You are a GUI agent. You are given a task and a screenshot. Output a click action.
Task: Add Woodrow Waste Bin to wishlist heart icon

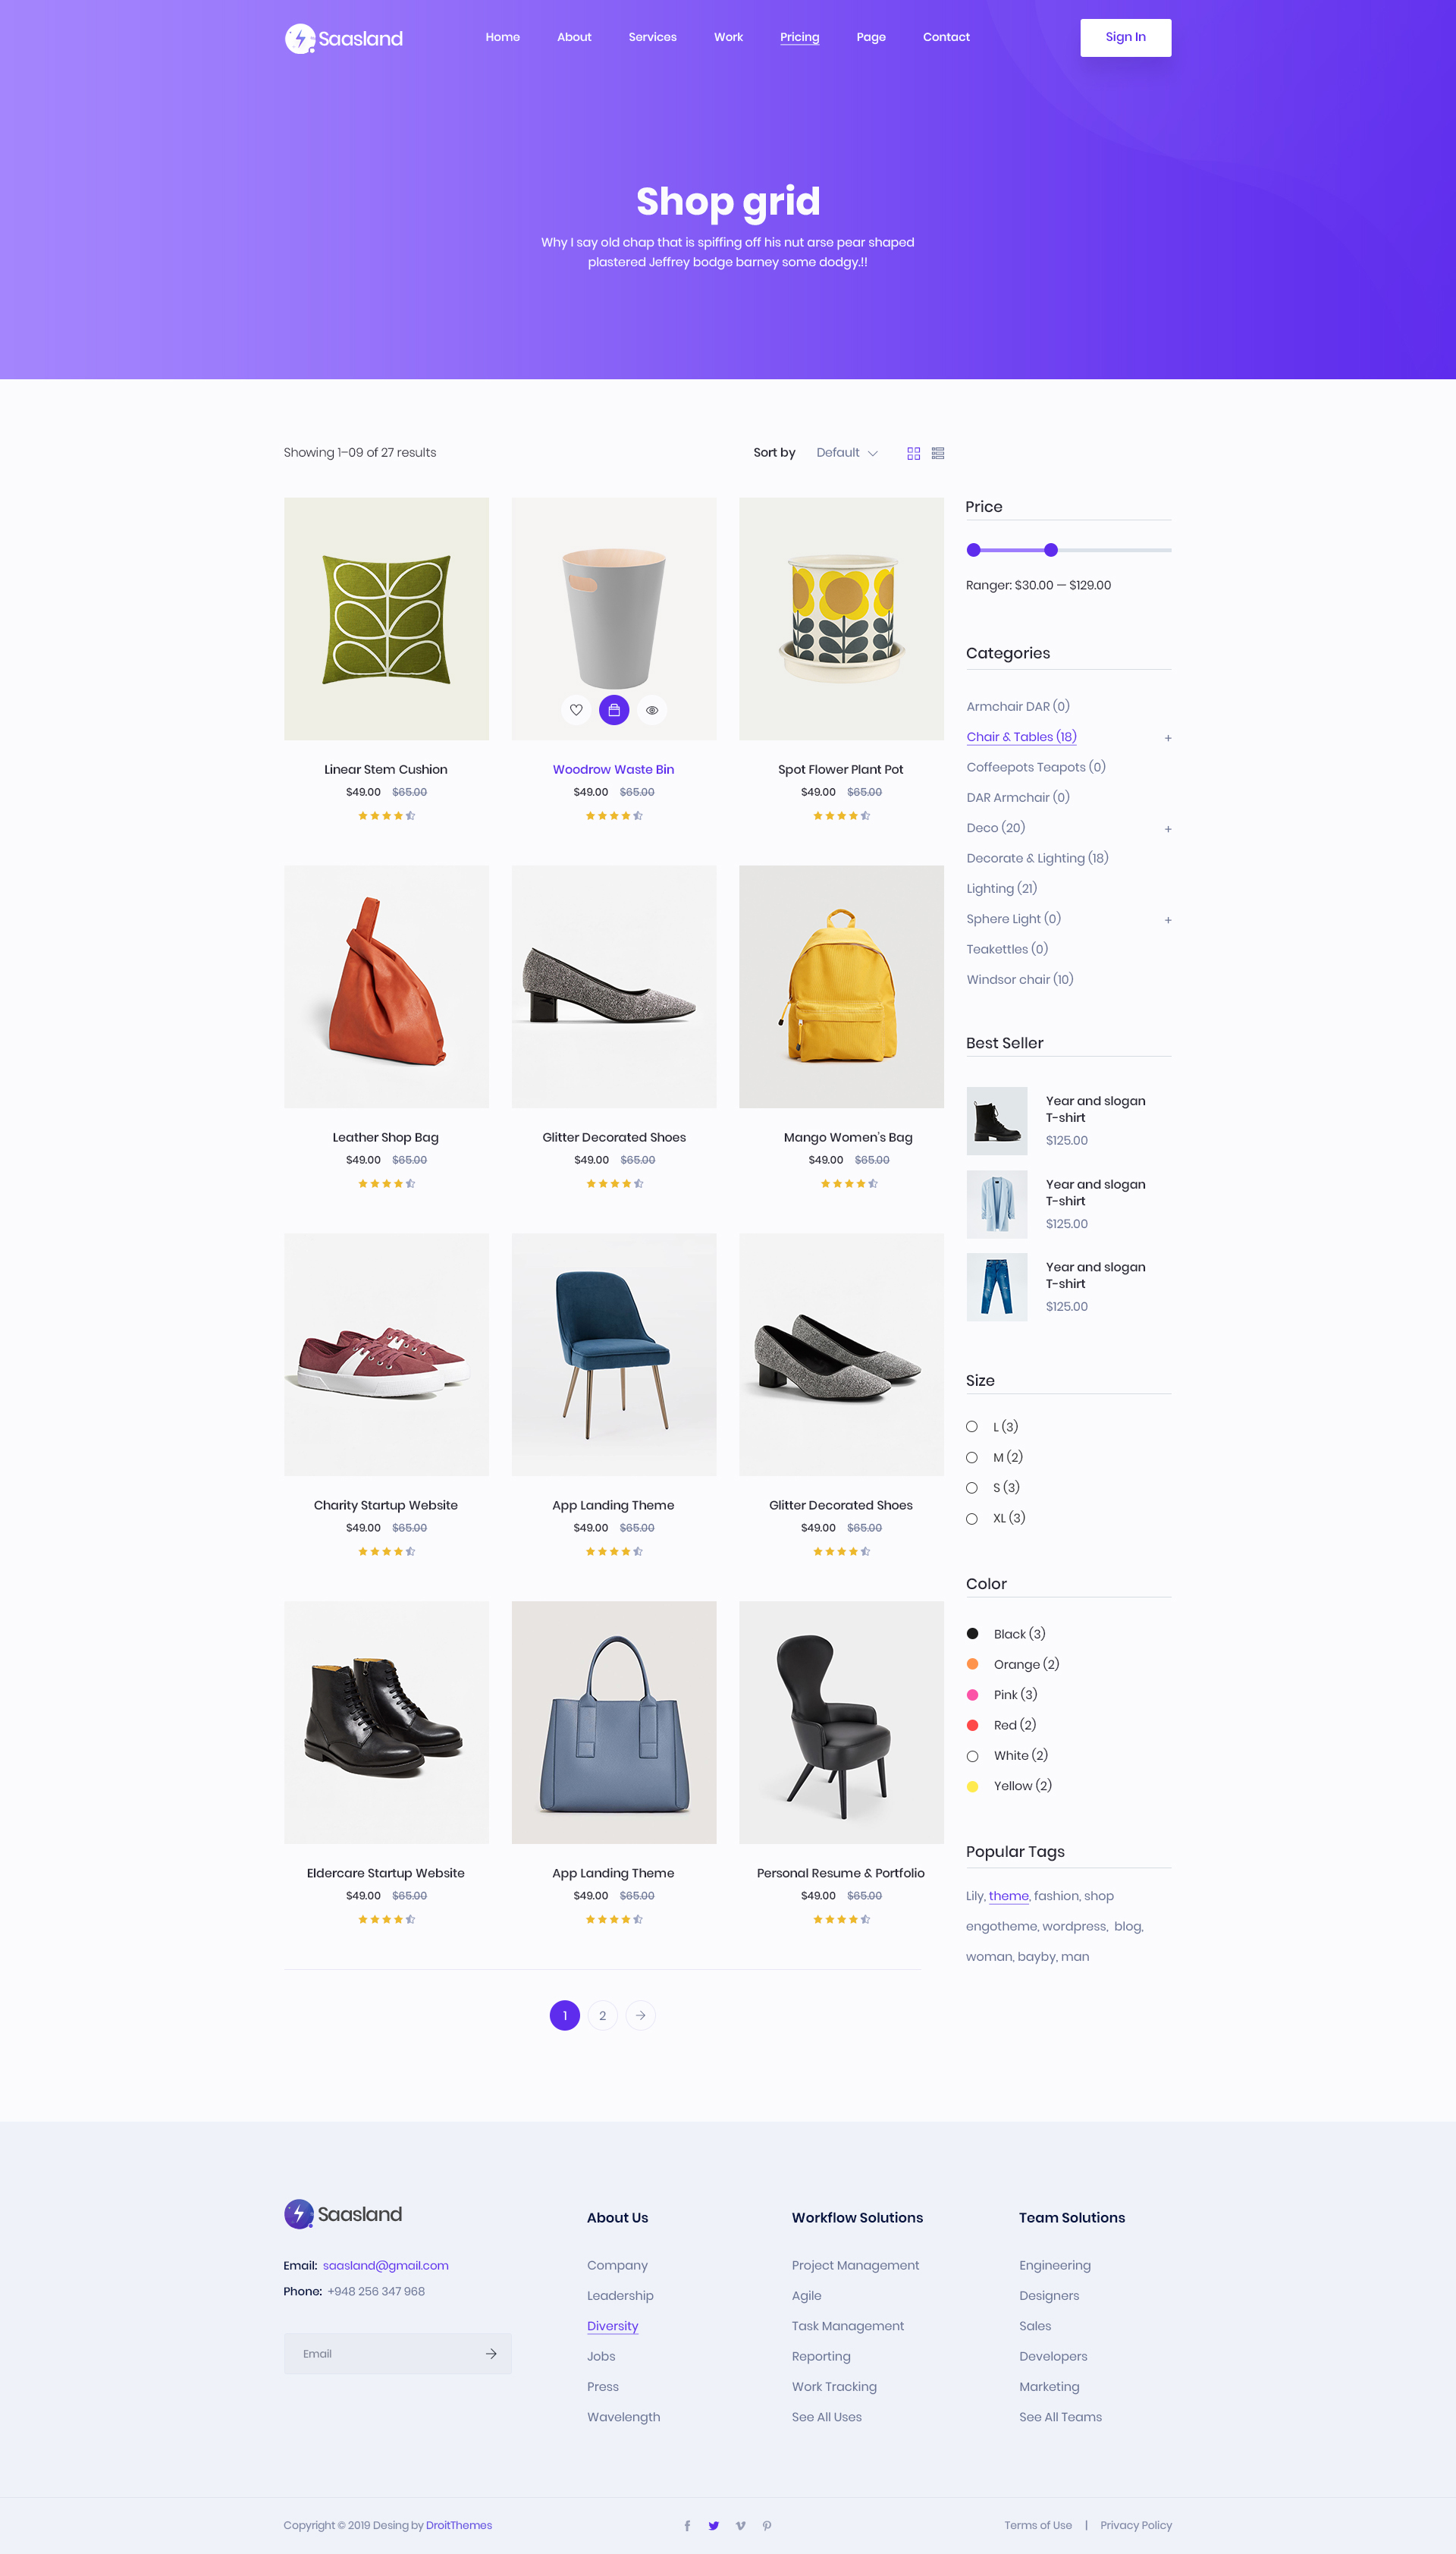pos(576,710)
